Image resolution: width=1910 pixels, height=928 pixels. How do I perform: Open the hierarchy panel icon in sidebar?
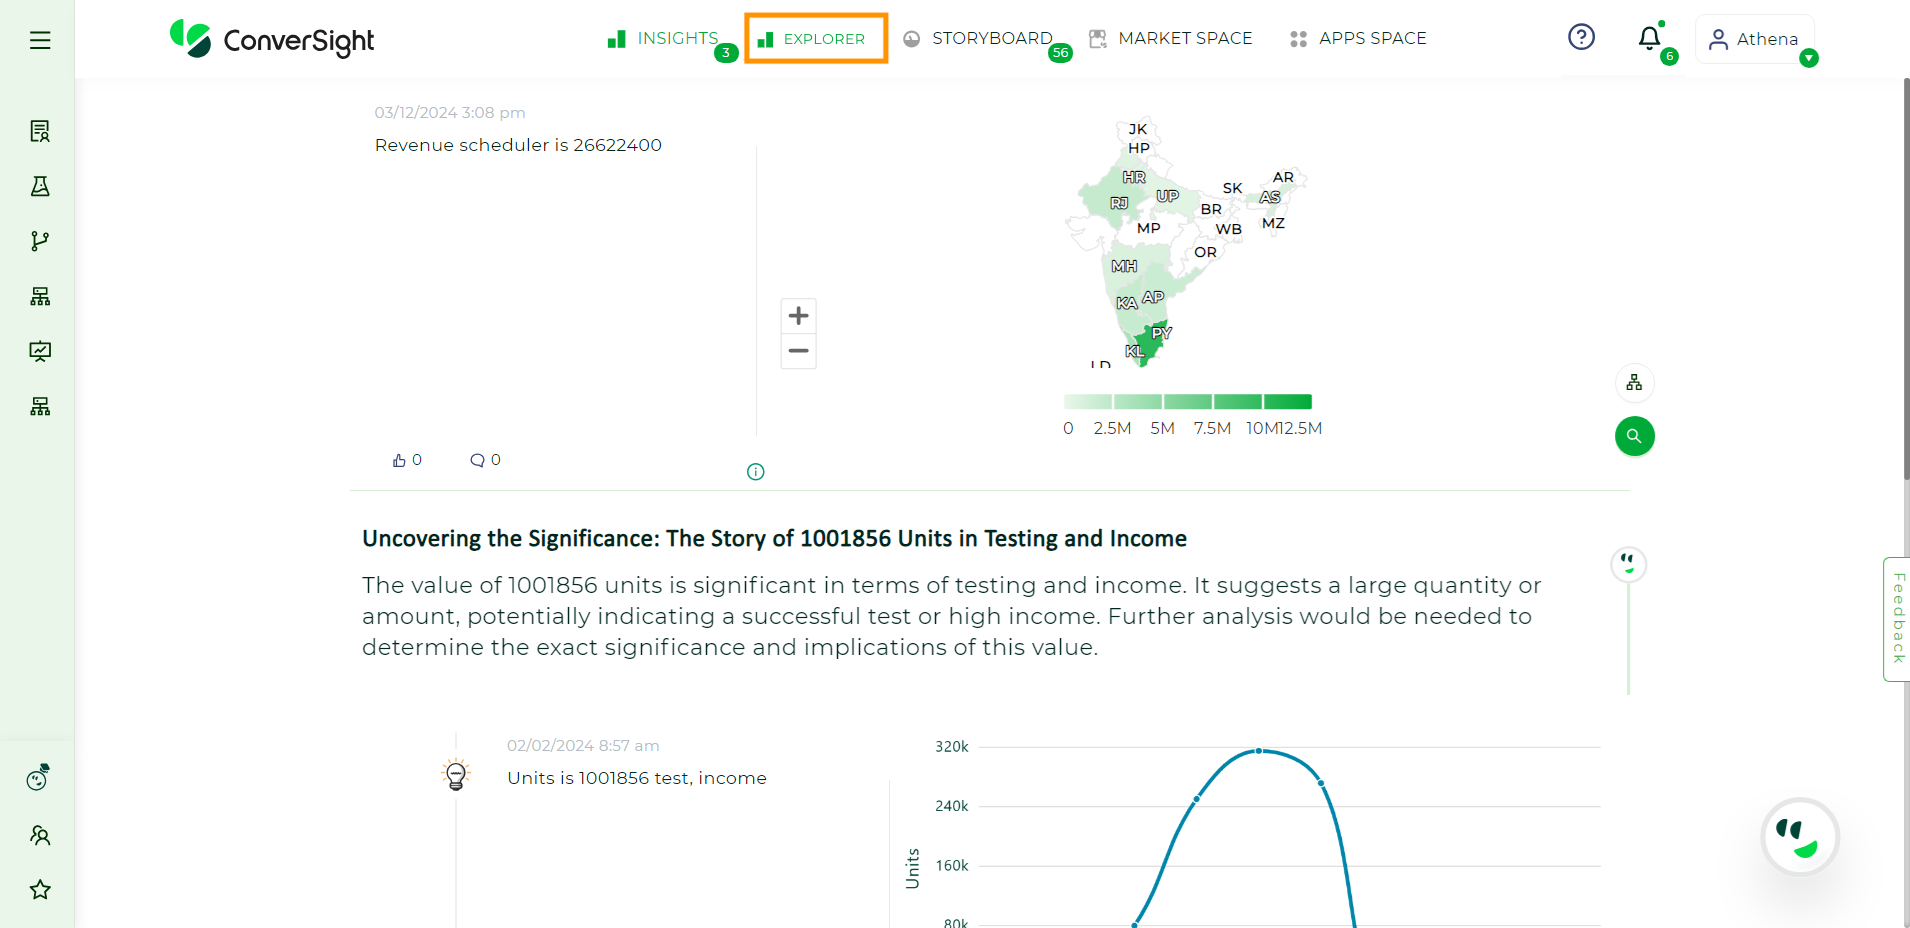[39, 295]
